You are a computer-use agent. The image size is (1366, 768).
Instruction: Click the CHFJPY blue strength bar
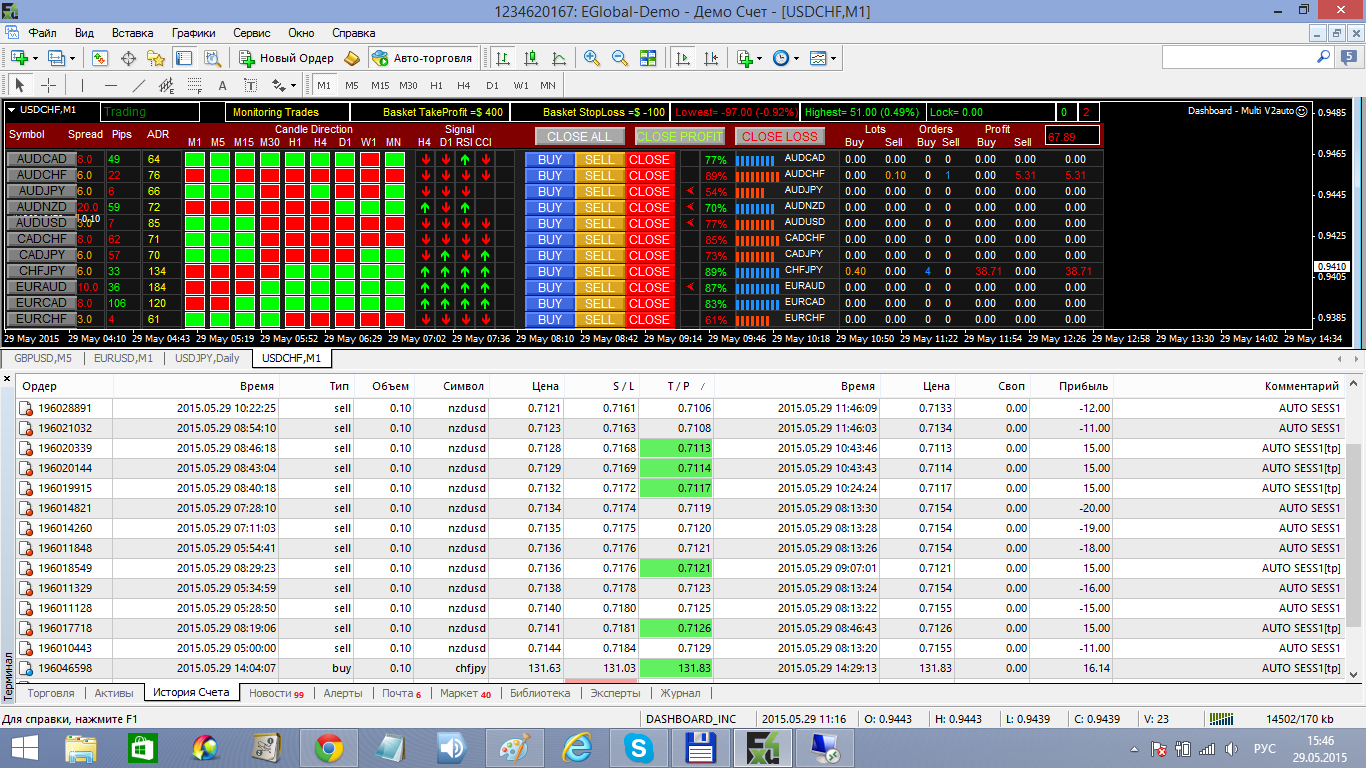pyautogui.click(x=755, y=271)
